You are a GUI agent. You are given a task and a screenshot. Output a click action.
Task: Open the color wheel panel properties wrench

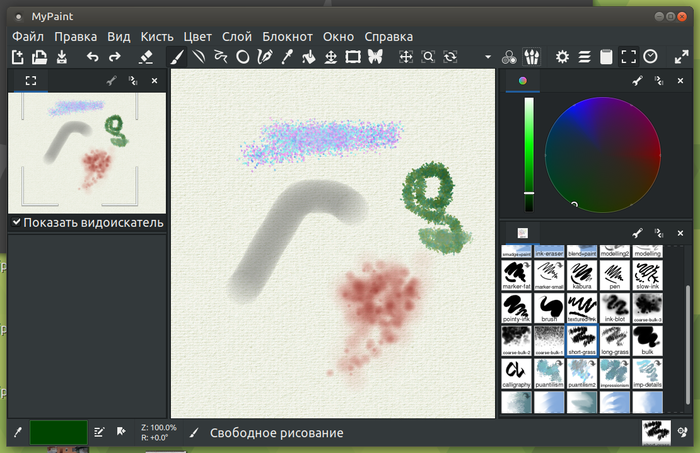point(637,81)
